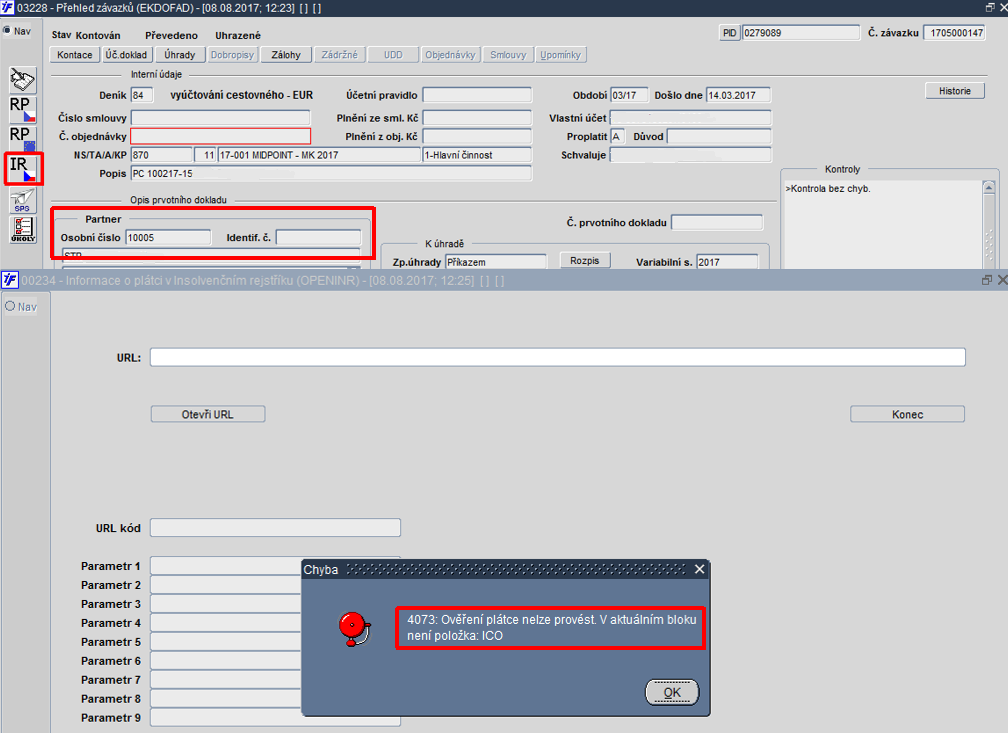Image resolution: width=1008 pixels, height=733 pixels.
Task: Click the Osobní číslo field 10005
Action: point(168,237)
